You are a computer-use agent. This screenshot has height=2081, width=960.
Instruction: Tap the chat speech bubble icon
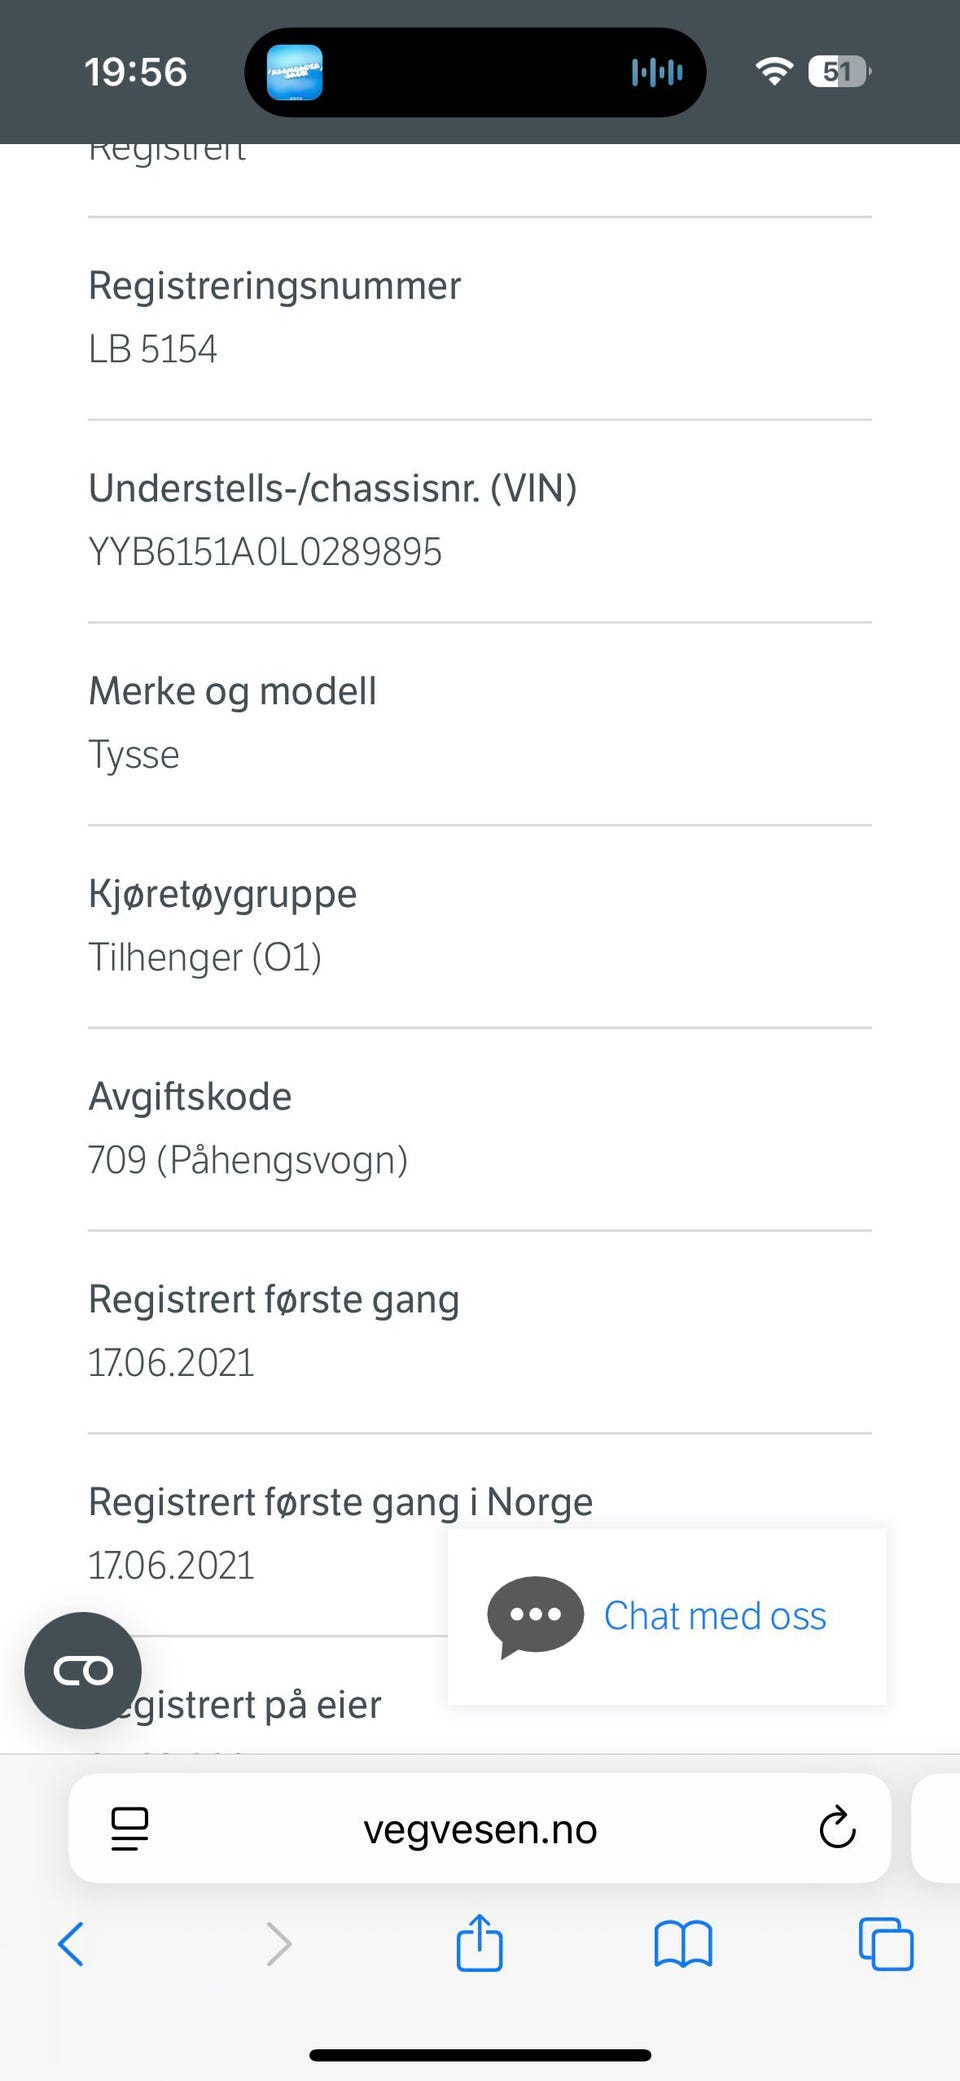(535, 1616)
